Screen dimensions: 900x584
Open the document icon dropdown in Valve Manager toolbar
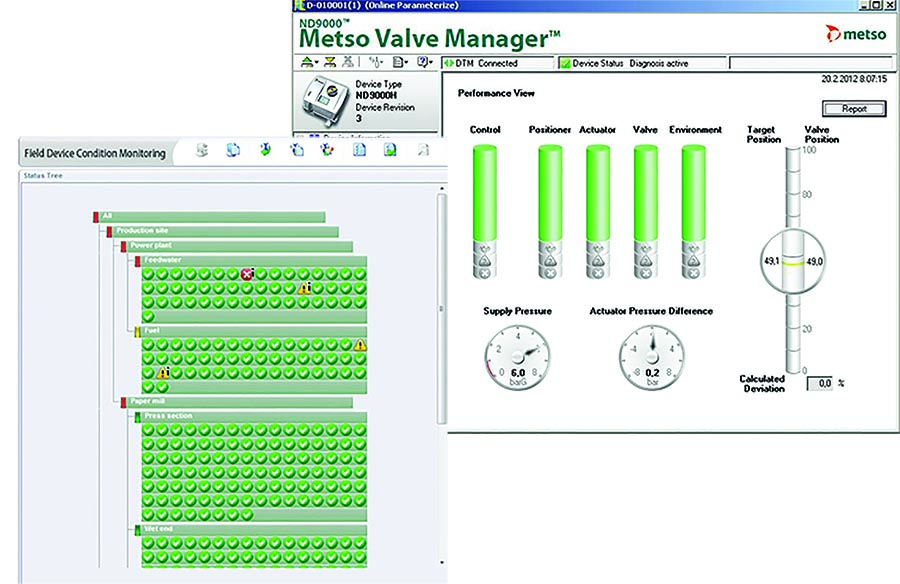[400, 63]
